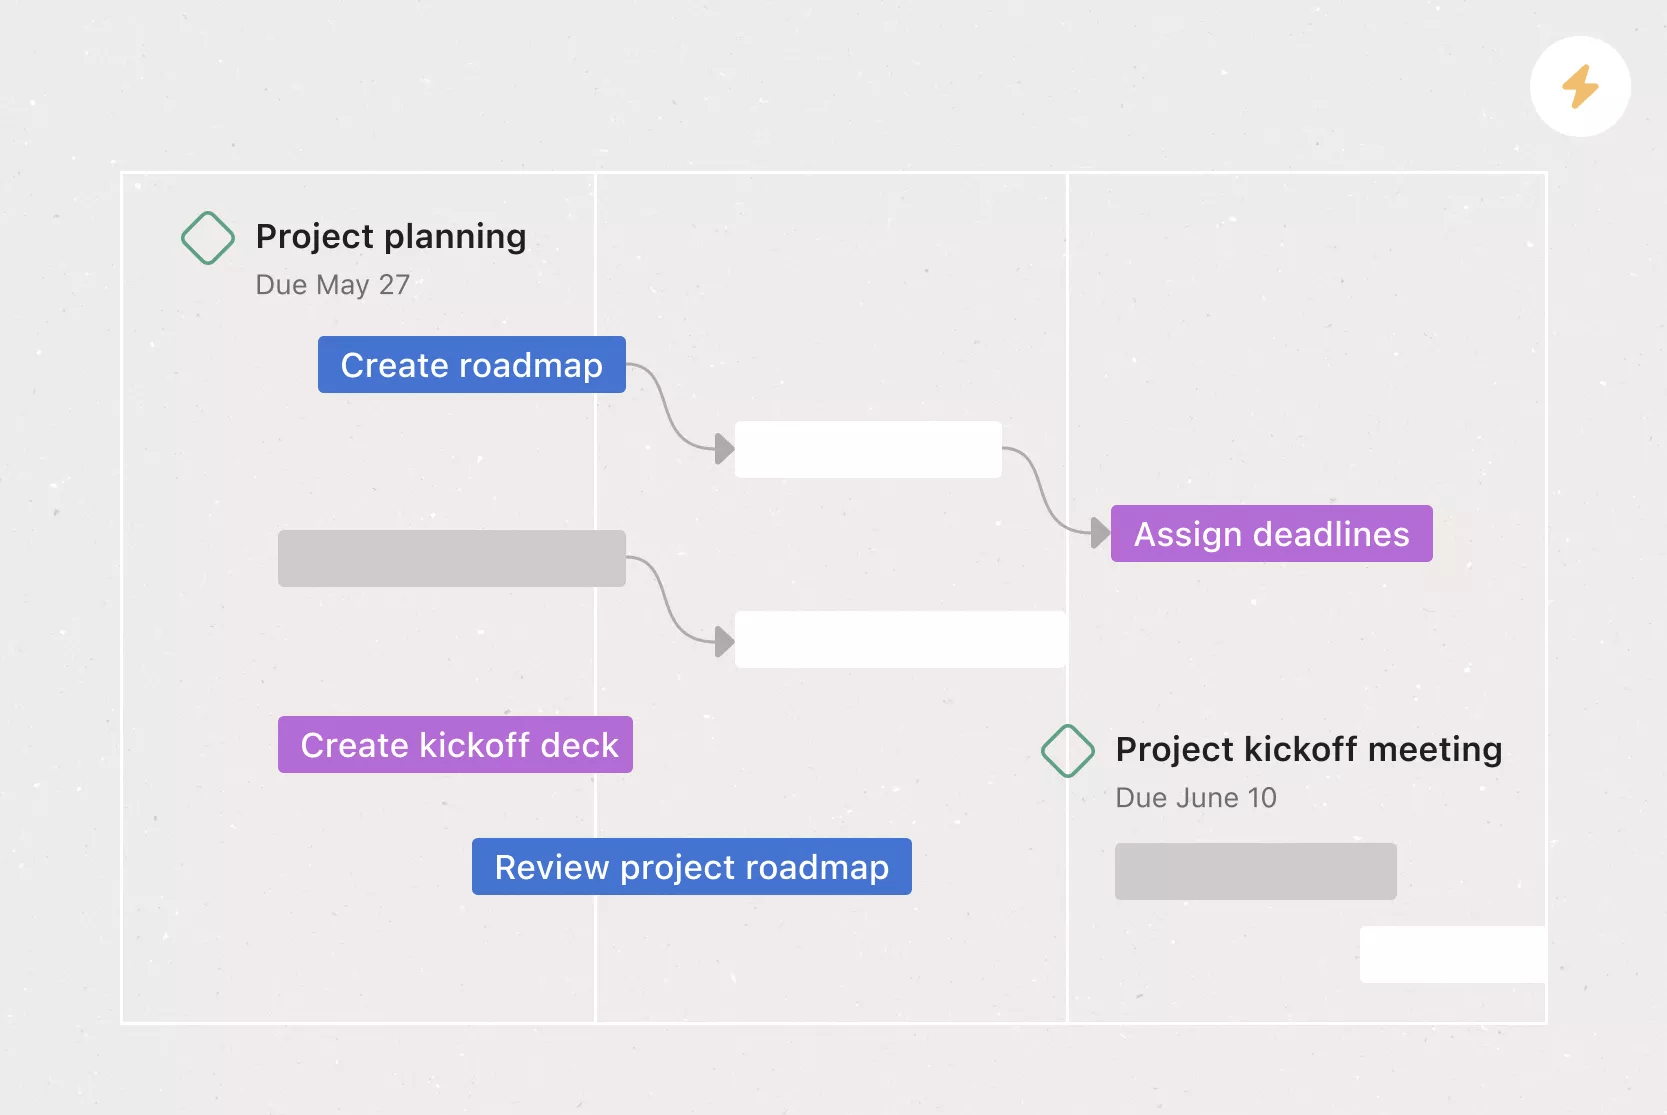
Task: Click the Project planning milestone title
Action: click(391, 237)
